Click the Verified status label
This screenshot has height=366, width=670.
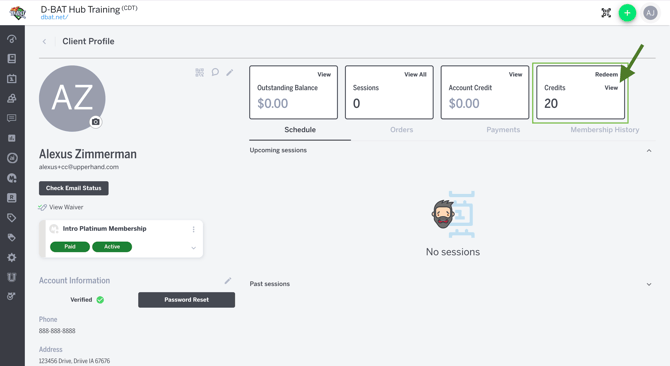(x=81, y=300)
